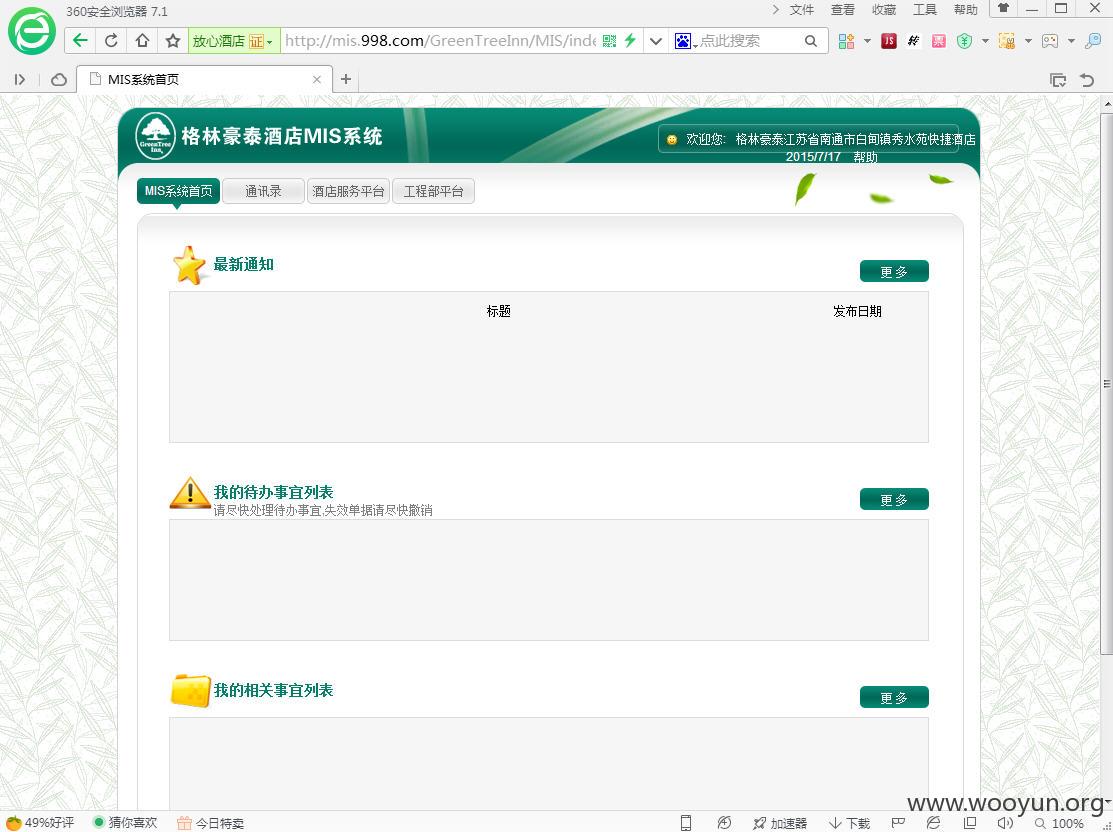Open the 工程部平台 tab

tap(434, 191)
